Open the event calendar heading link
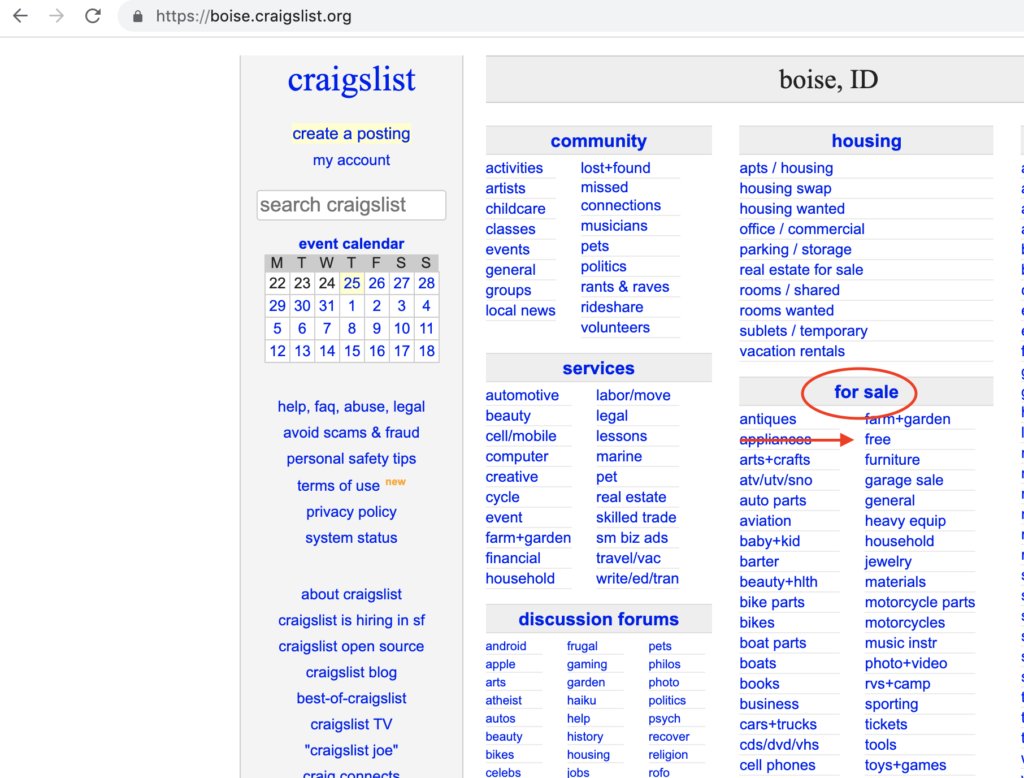 coord(351,244)
